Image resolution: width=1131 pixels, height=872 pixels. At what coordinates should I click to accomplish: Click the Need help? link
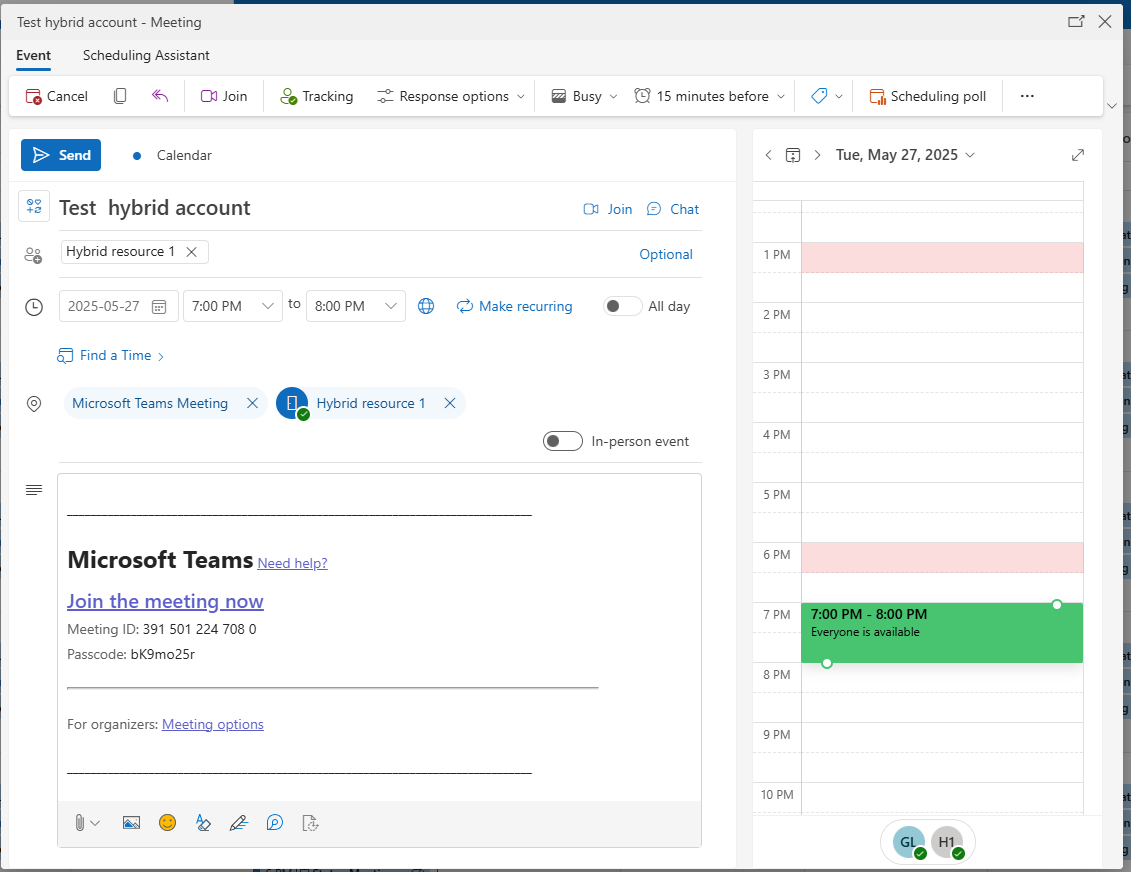pos(292,563)
